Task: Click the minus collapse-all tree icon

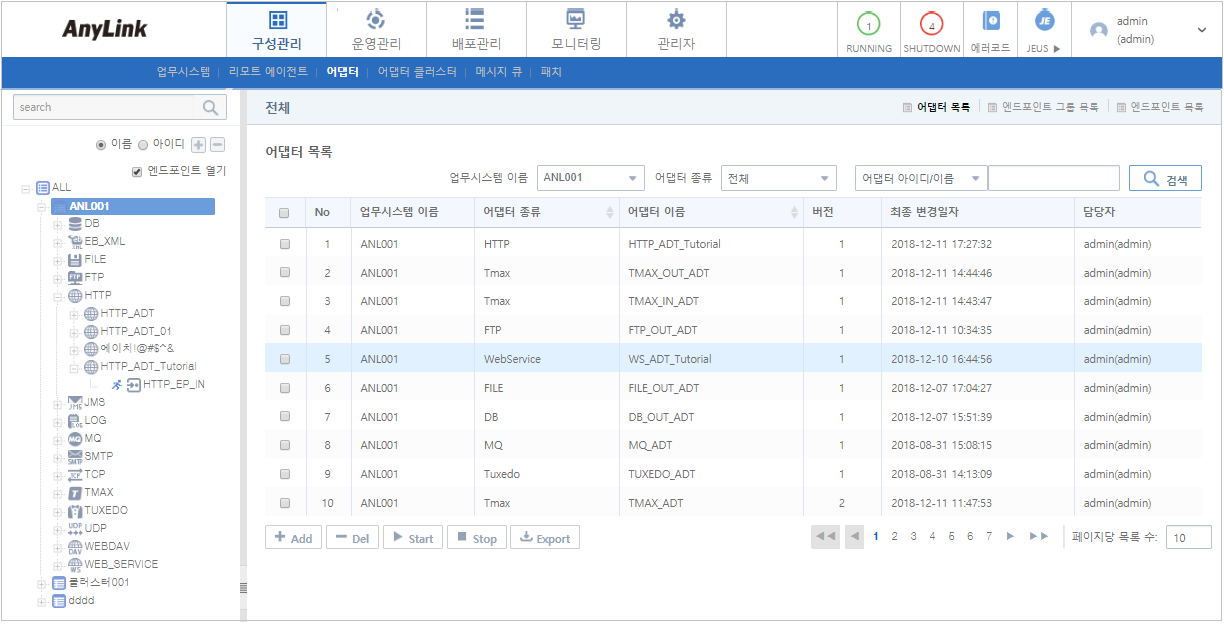Action: click(x=217, y=145)
